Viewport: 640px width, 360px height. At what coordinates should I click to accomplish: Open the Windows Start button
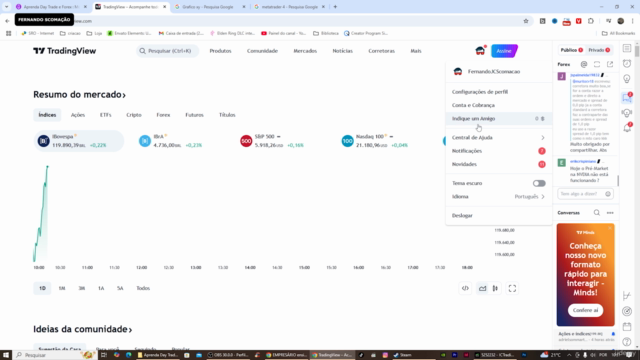click(6, 355)
